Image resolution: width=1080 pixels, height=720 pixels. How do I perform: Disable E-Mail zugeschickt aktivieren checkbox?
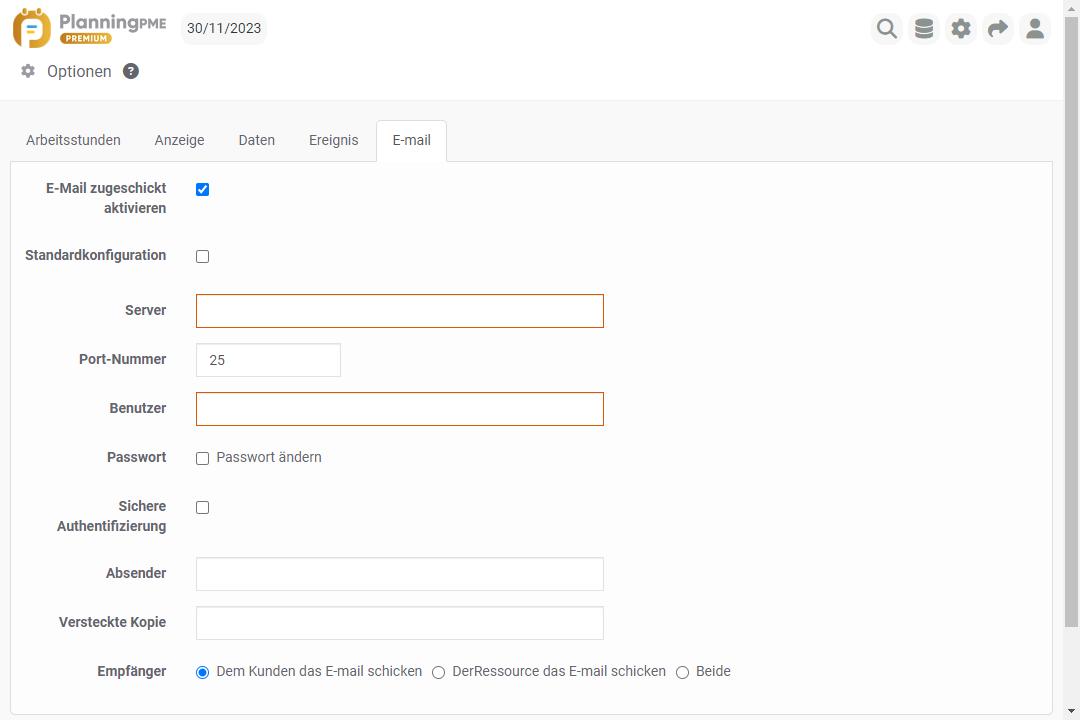click(203, 189)
